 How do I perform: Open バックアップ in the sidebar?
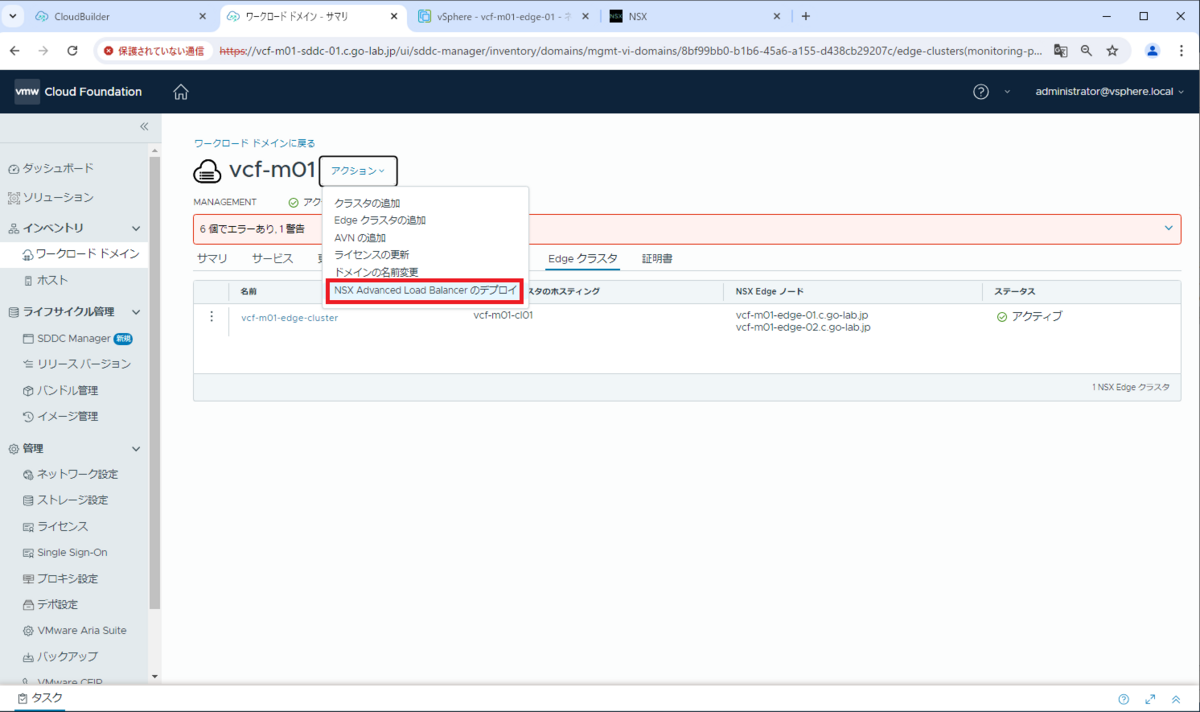(x=60, y=656)
